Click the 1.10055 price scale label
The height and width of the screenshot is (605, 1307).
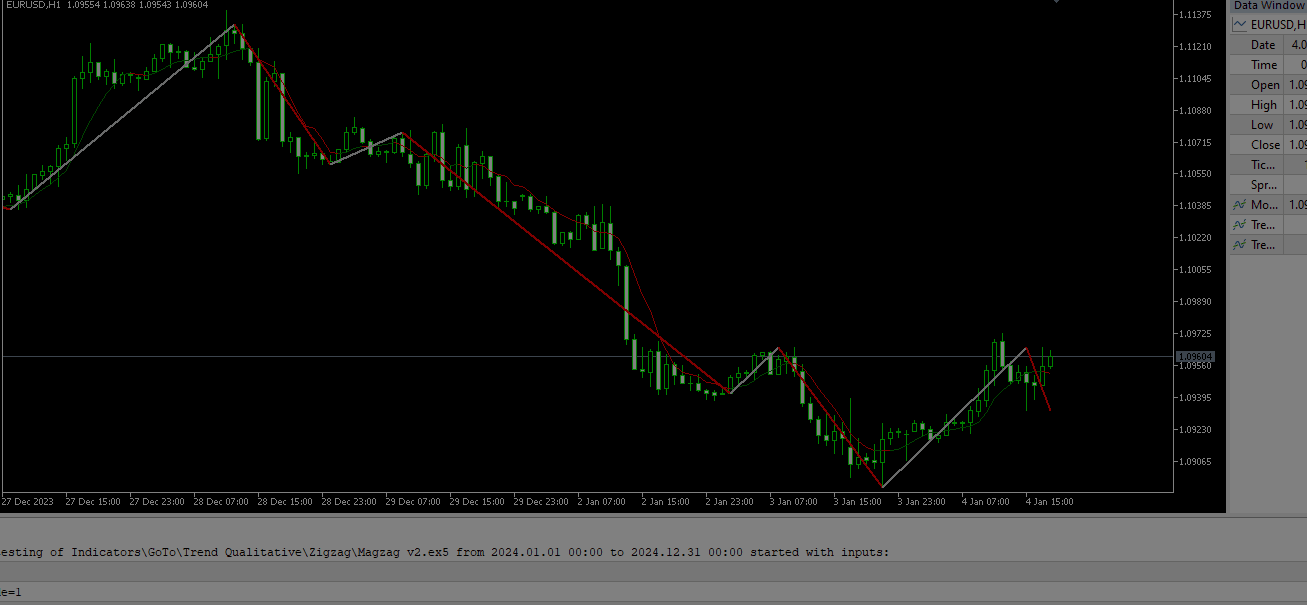1195,270
